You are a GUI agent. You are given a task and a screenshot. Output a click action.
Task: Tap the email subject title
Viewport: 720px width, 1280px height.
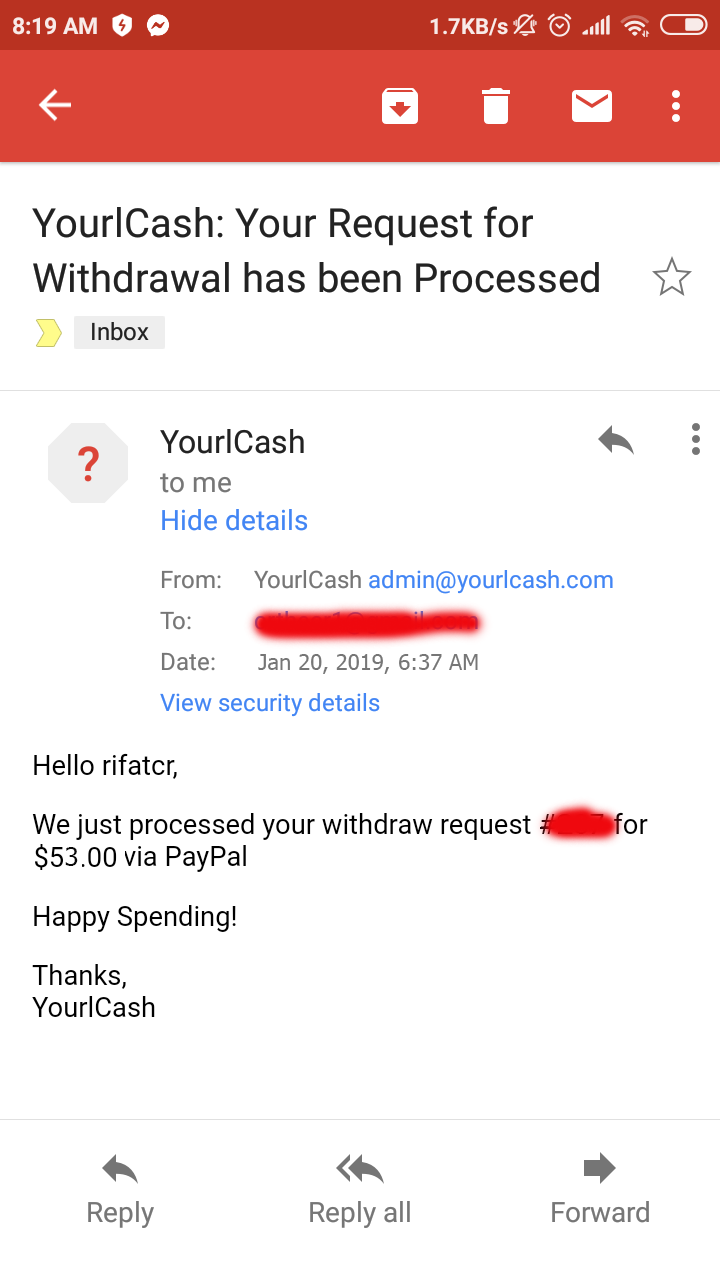(x=316, y=250)
